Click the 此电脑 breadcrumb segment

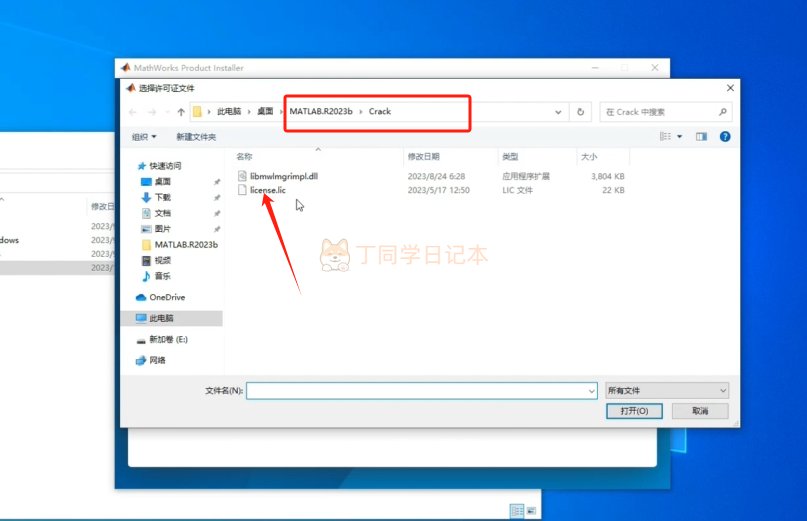click(x=229, y=111)
